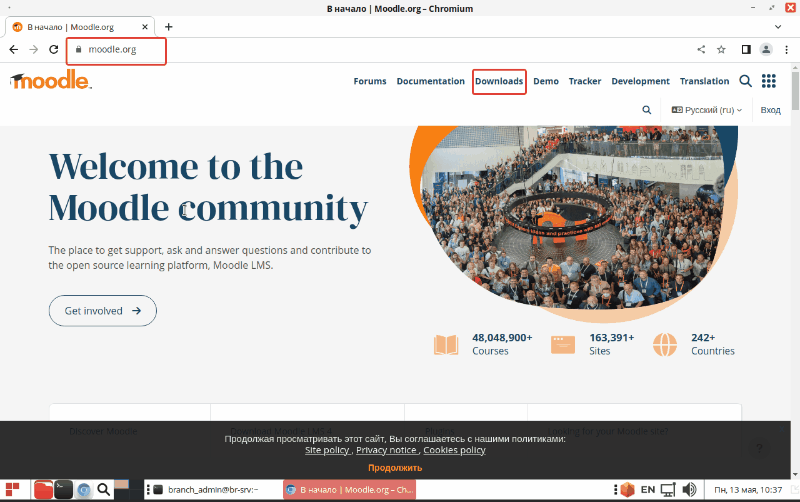
Task: Click the Countries globe icon
Action: pyautogui.click(x=665, y=344)
